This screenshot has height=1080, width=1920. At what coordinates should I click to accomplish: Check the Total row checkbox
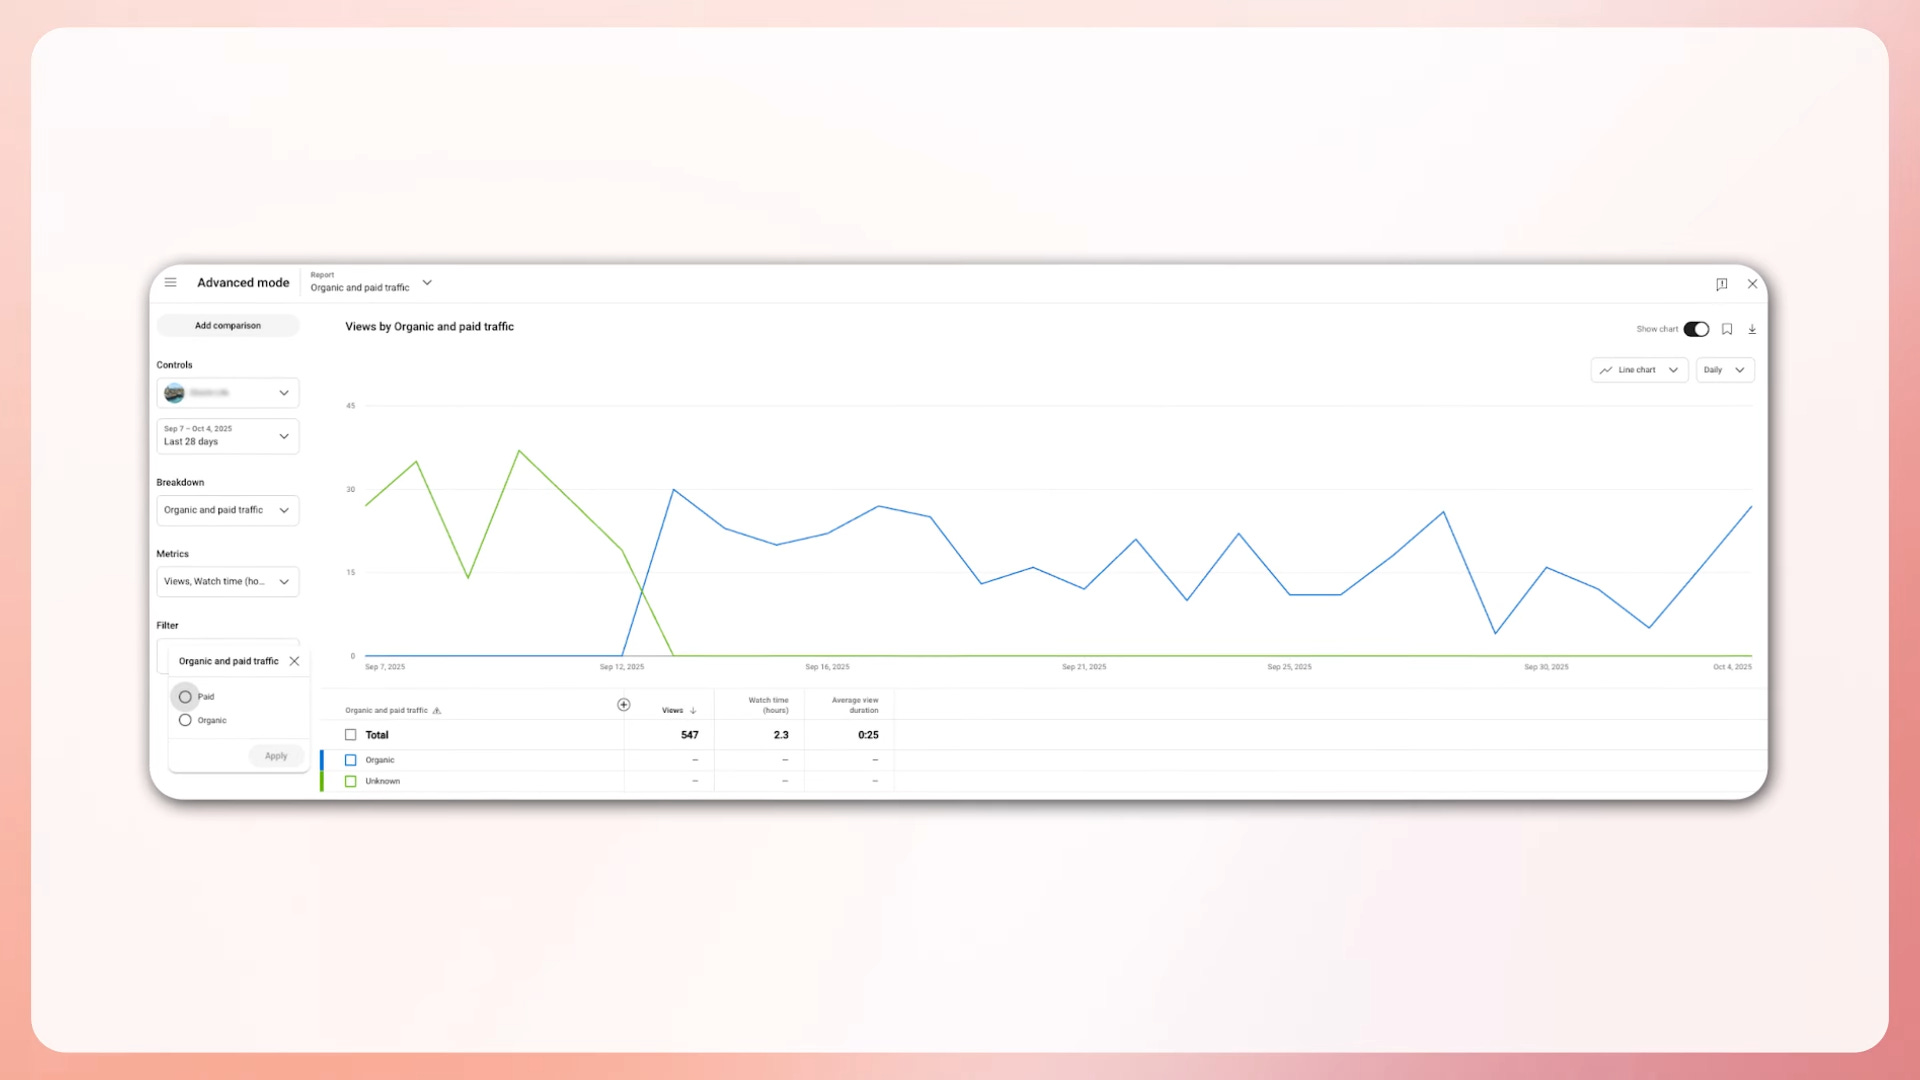[x=351, y=735]
